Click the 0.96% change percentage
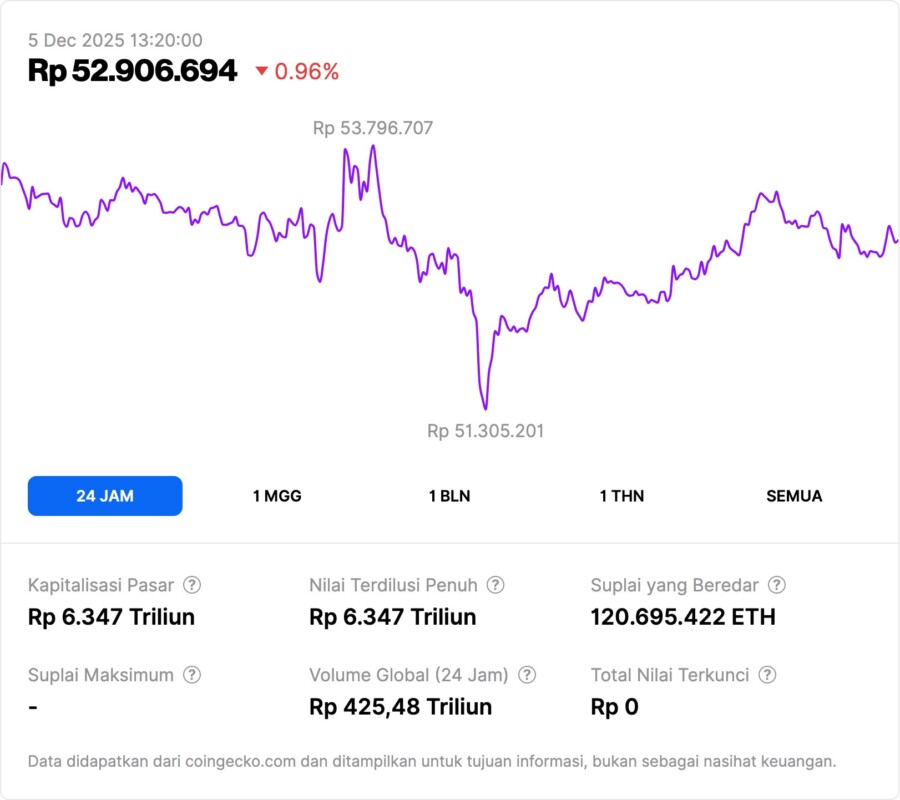Screen dimensions: 900x800 coord(307,72)
